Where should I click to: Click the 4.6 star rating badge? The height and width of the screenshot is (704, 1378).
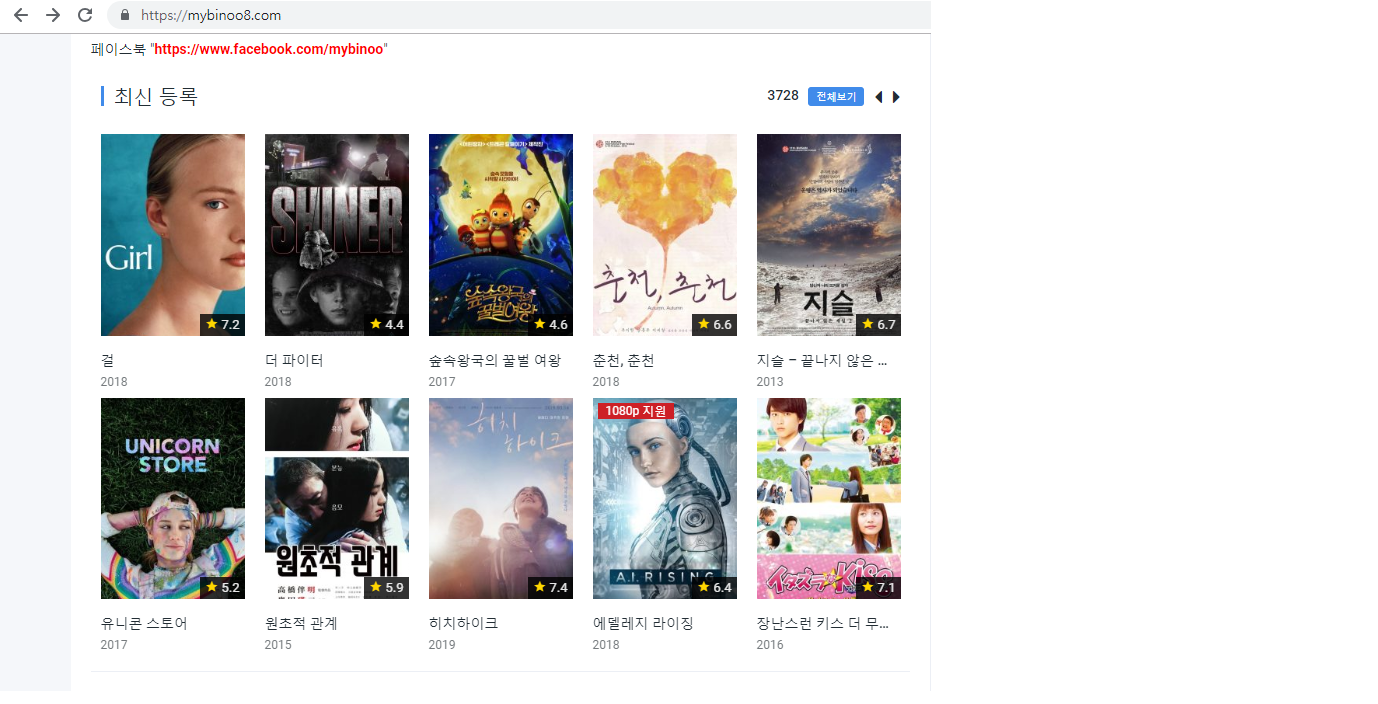pyautogui.click(x=550, y=324)
